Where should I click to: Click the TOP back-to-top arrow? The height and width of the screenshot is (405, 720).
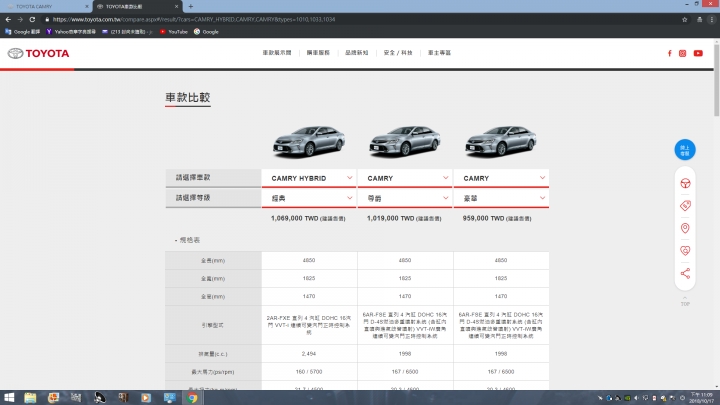click(685, 301)
